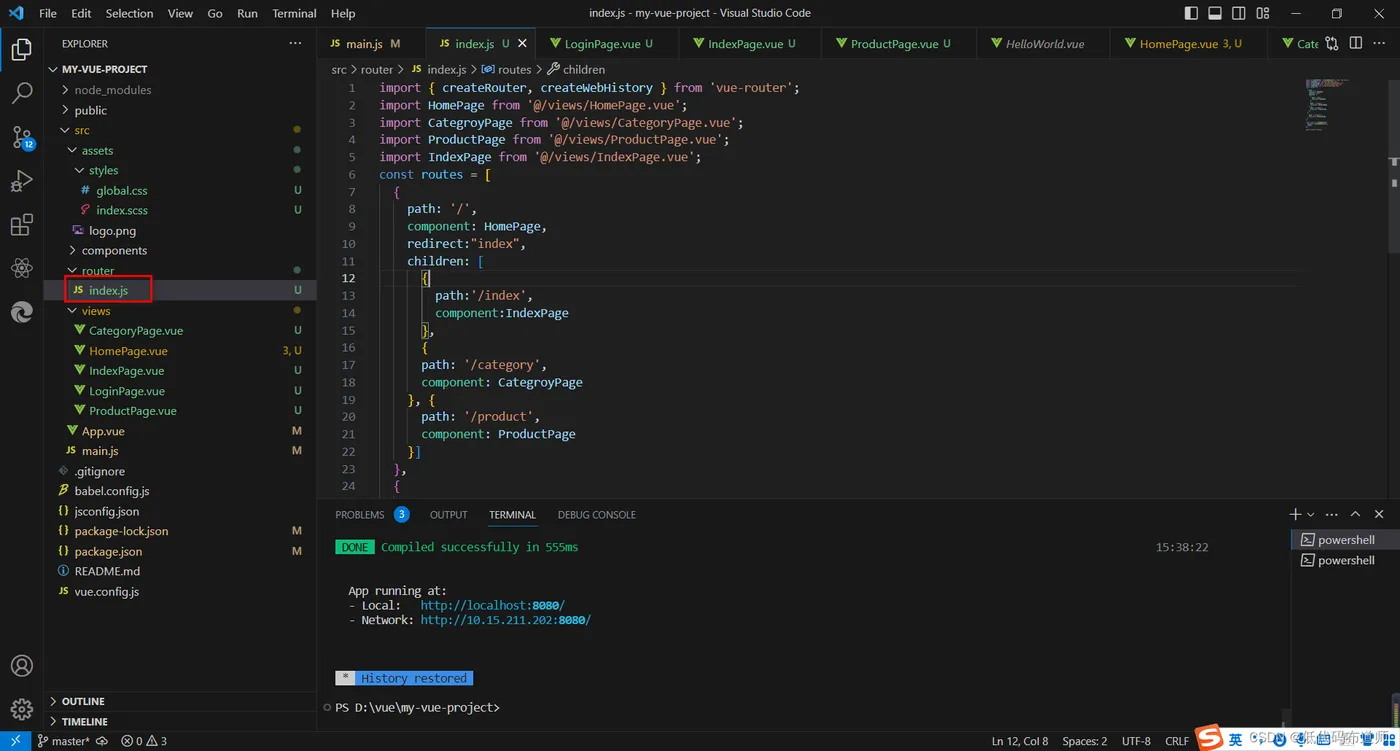The height and width of the screenshot is (751, 1400).
Task: Open the Explorer view in the activity bar
Action: 21,48
